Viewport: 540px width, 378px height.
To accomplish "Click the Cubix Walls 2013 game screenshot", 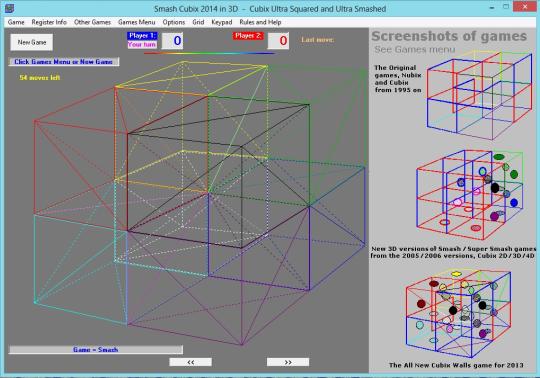I will (x=458, y=314).
